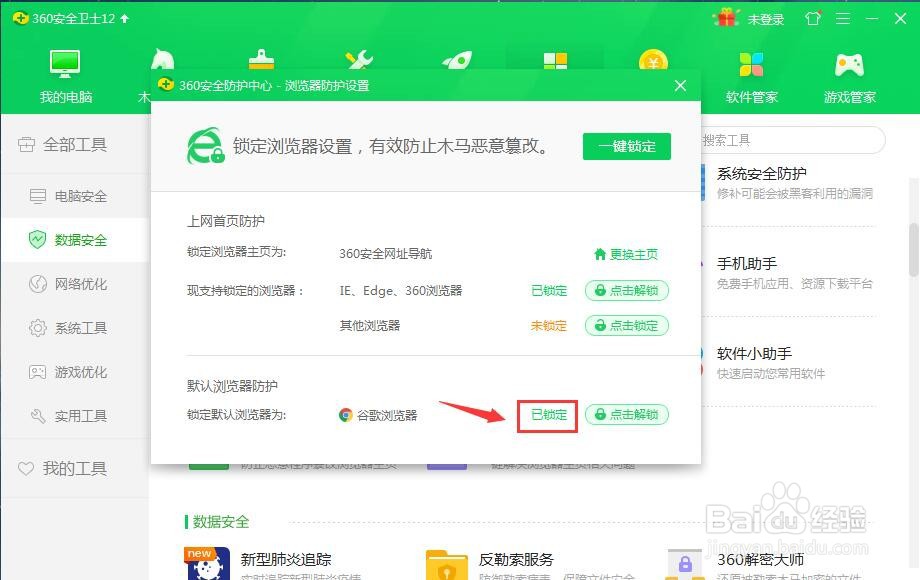Click the Chrome icon beside 谷歌浏览器
The width and height of the screenshot is (920, 580).
[x=346, y=415]
